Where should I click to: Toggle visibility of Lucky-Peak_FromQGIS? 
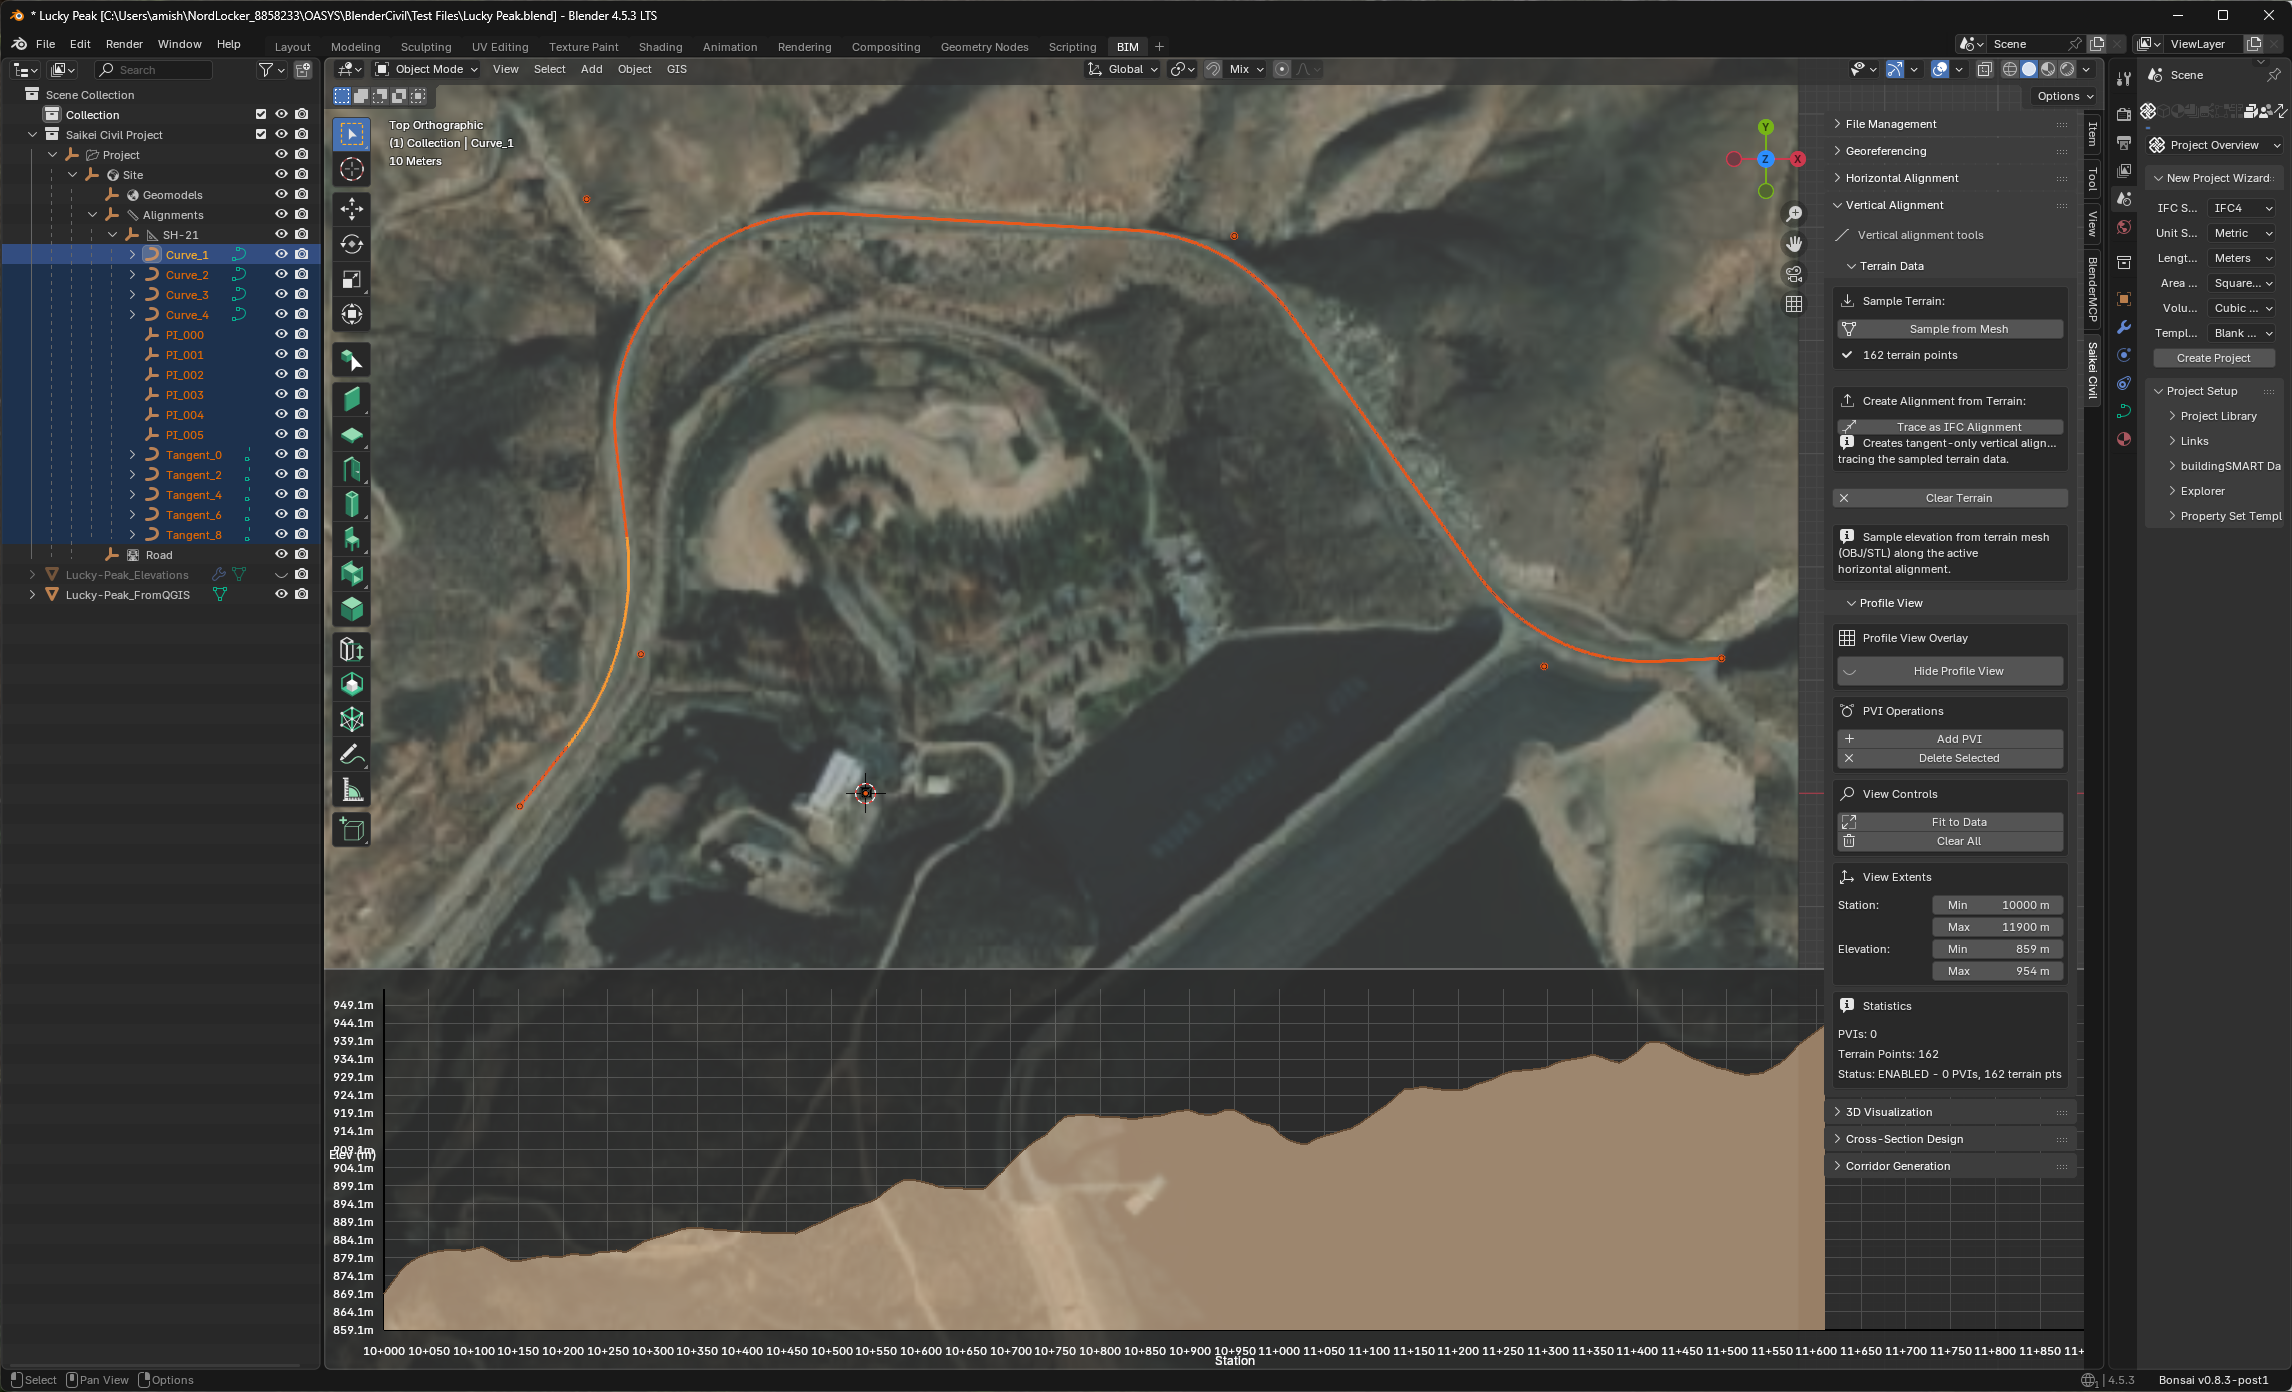pos(281,594)
